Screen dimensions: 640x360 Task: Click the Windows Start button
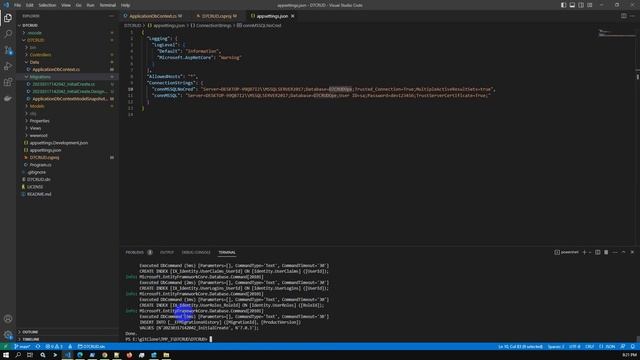pyautogui.click(x=6, y=355)
